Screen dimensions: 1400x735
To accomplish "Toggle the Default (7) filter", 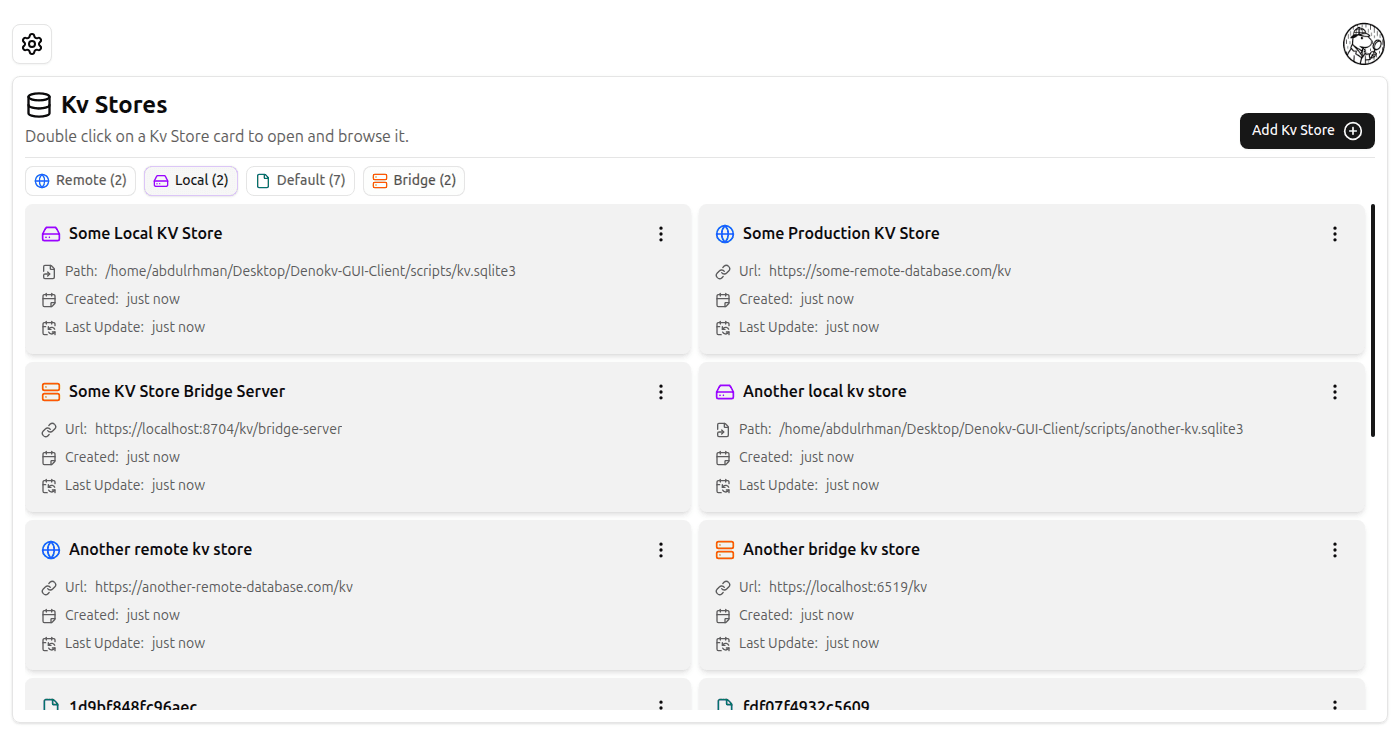I will (300, 181).
